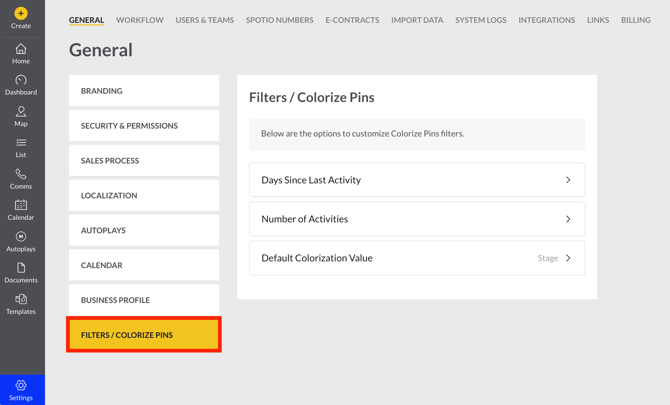670x405 pixels.
Task: Open Templates sidebar icon
Action: (x=21, y=299)
